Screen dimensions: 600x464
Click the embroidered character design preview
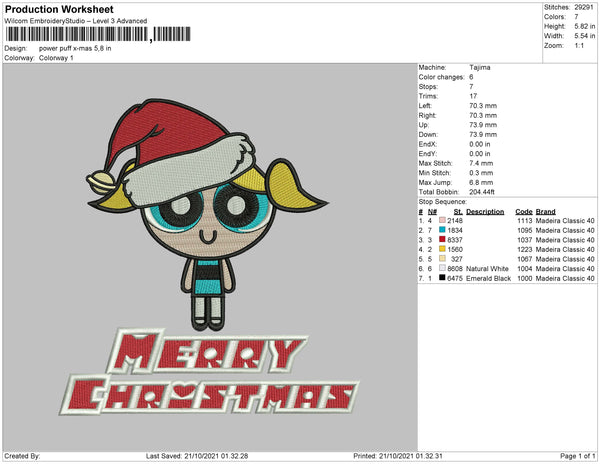pyautogui.click(x=207, y=214)
